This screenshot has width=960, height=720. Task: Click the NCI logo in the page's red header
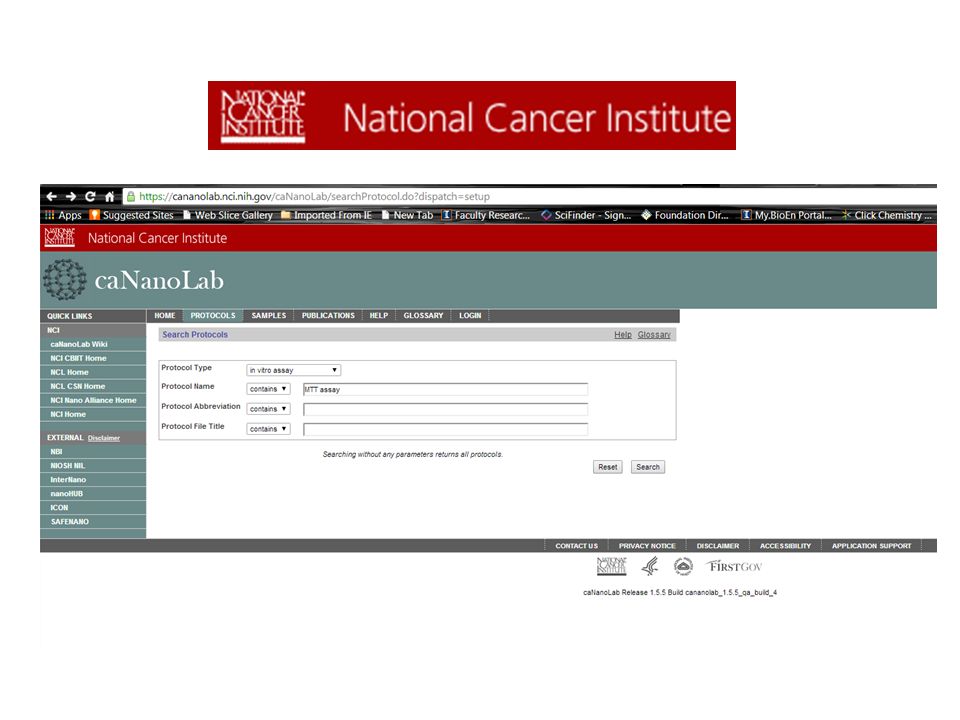coord(59,238)
